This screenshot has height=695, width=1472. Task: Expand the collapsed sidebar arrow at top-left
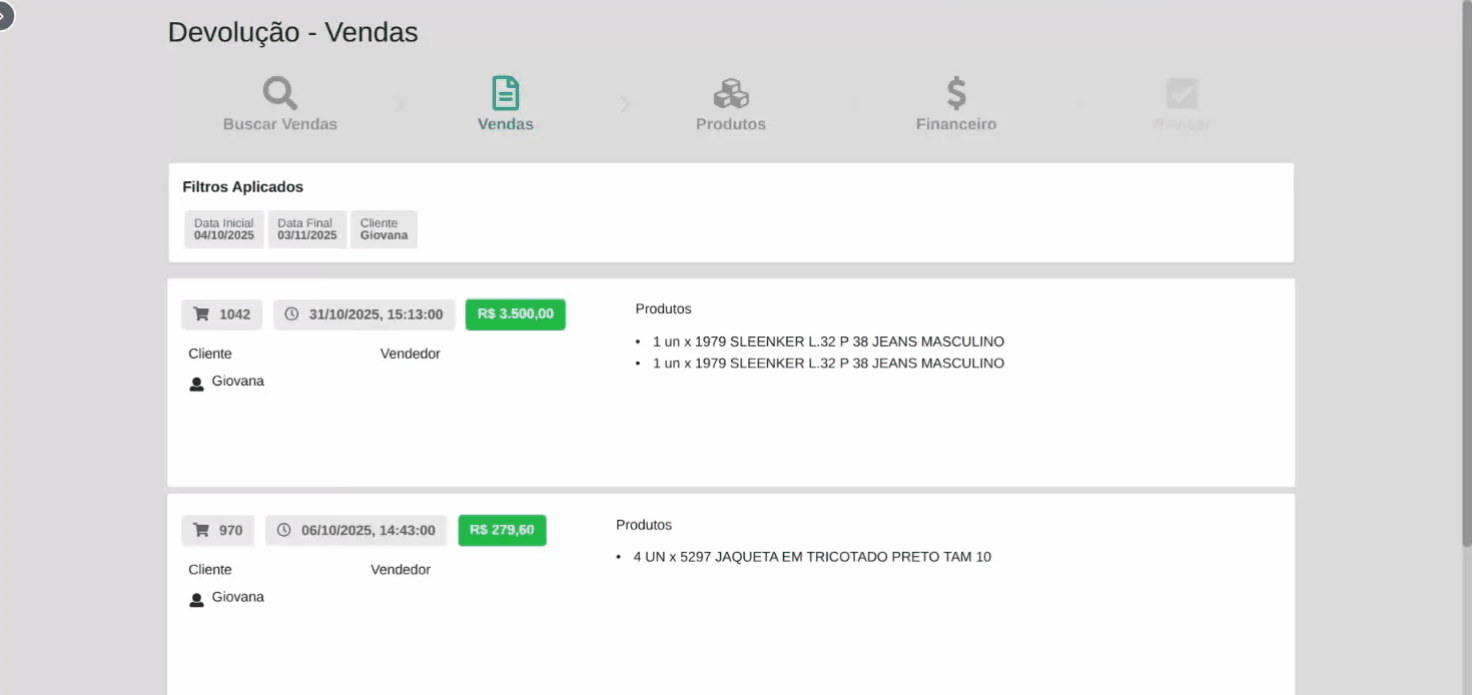pyautogui.click(x=4, y=15)
